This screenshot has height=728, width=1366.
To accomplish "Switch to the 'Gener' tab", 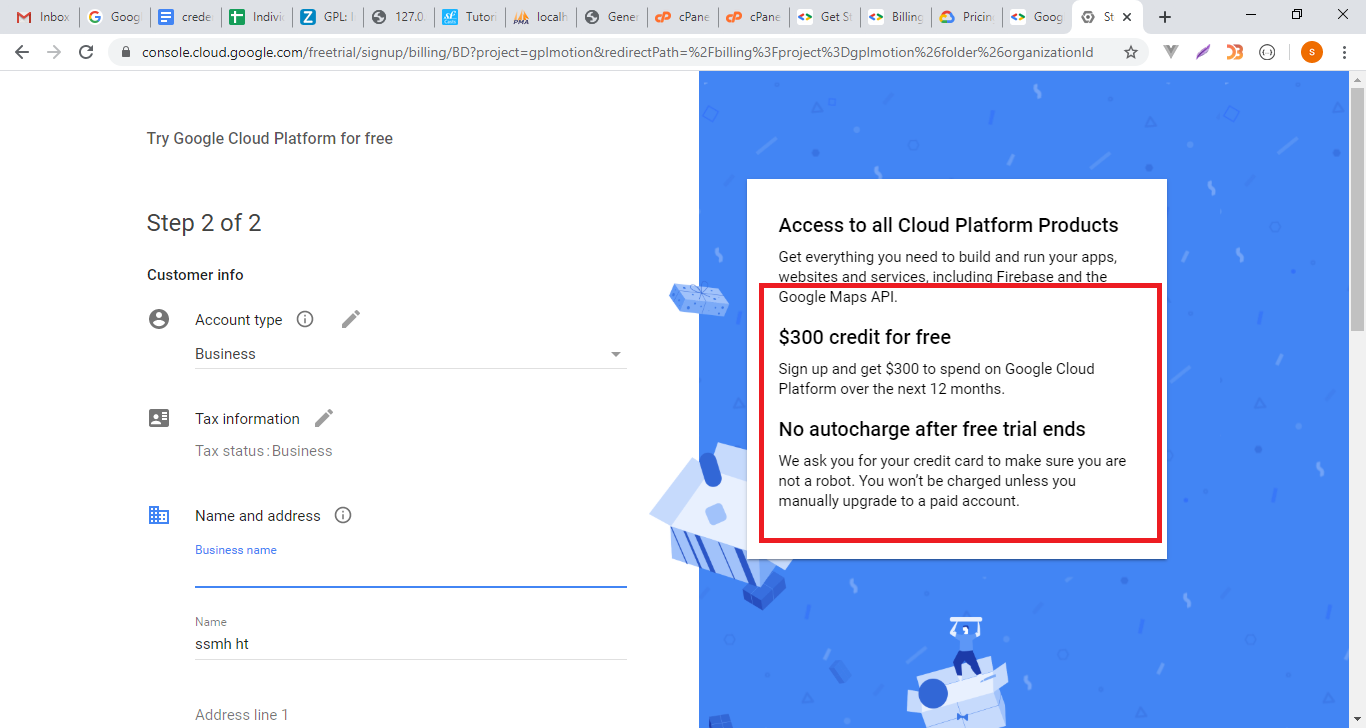I will pos(611,17).
